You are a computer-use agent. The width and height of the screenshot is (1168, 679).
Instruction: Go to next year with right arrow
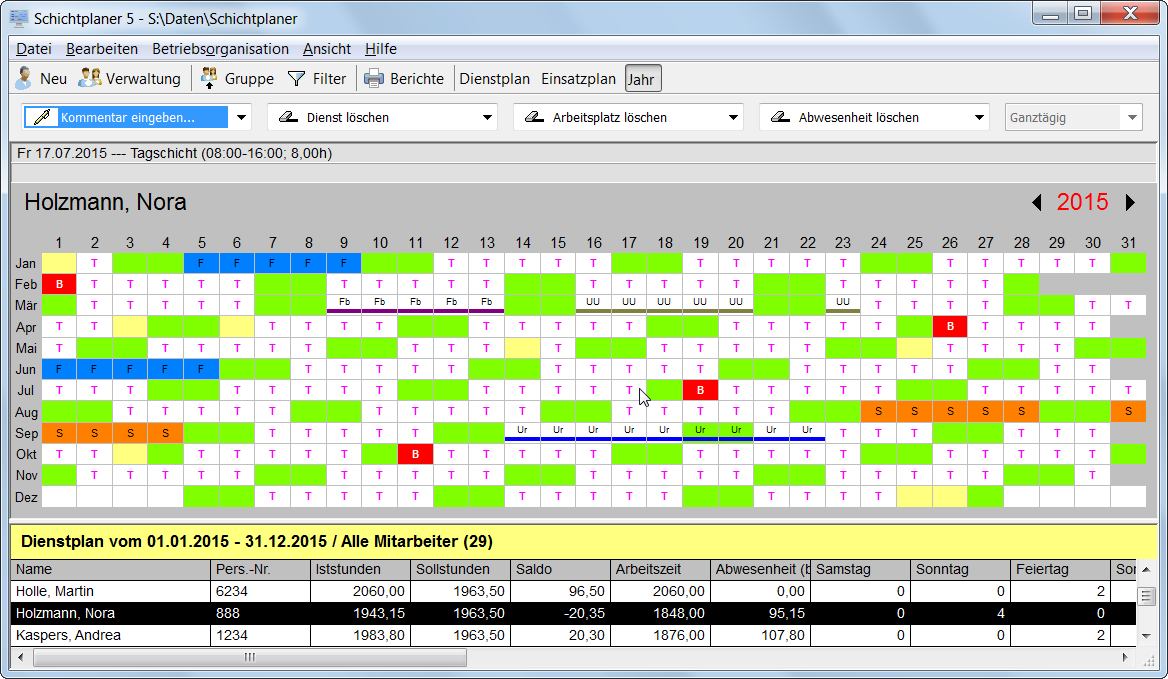(x=1130, y=203)
